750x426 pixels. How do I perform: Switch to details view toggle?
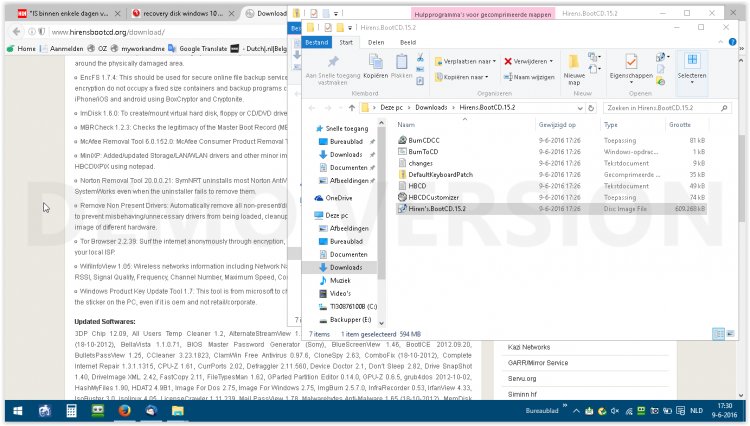719,332
